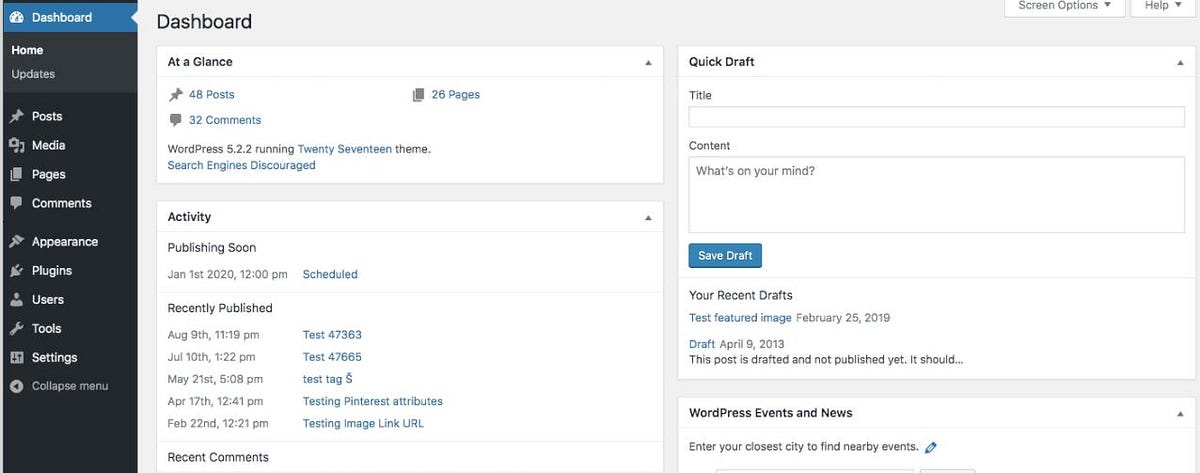Collapse the At a Glance panel
Image resolution: width=1200 pixels, height=473 pixels.
point(648,62)
